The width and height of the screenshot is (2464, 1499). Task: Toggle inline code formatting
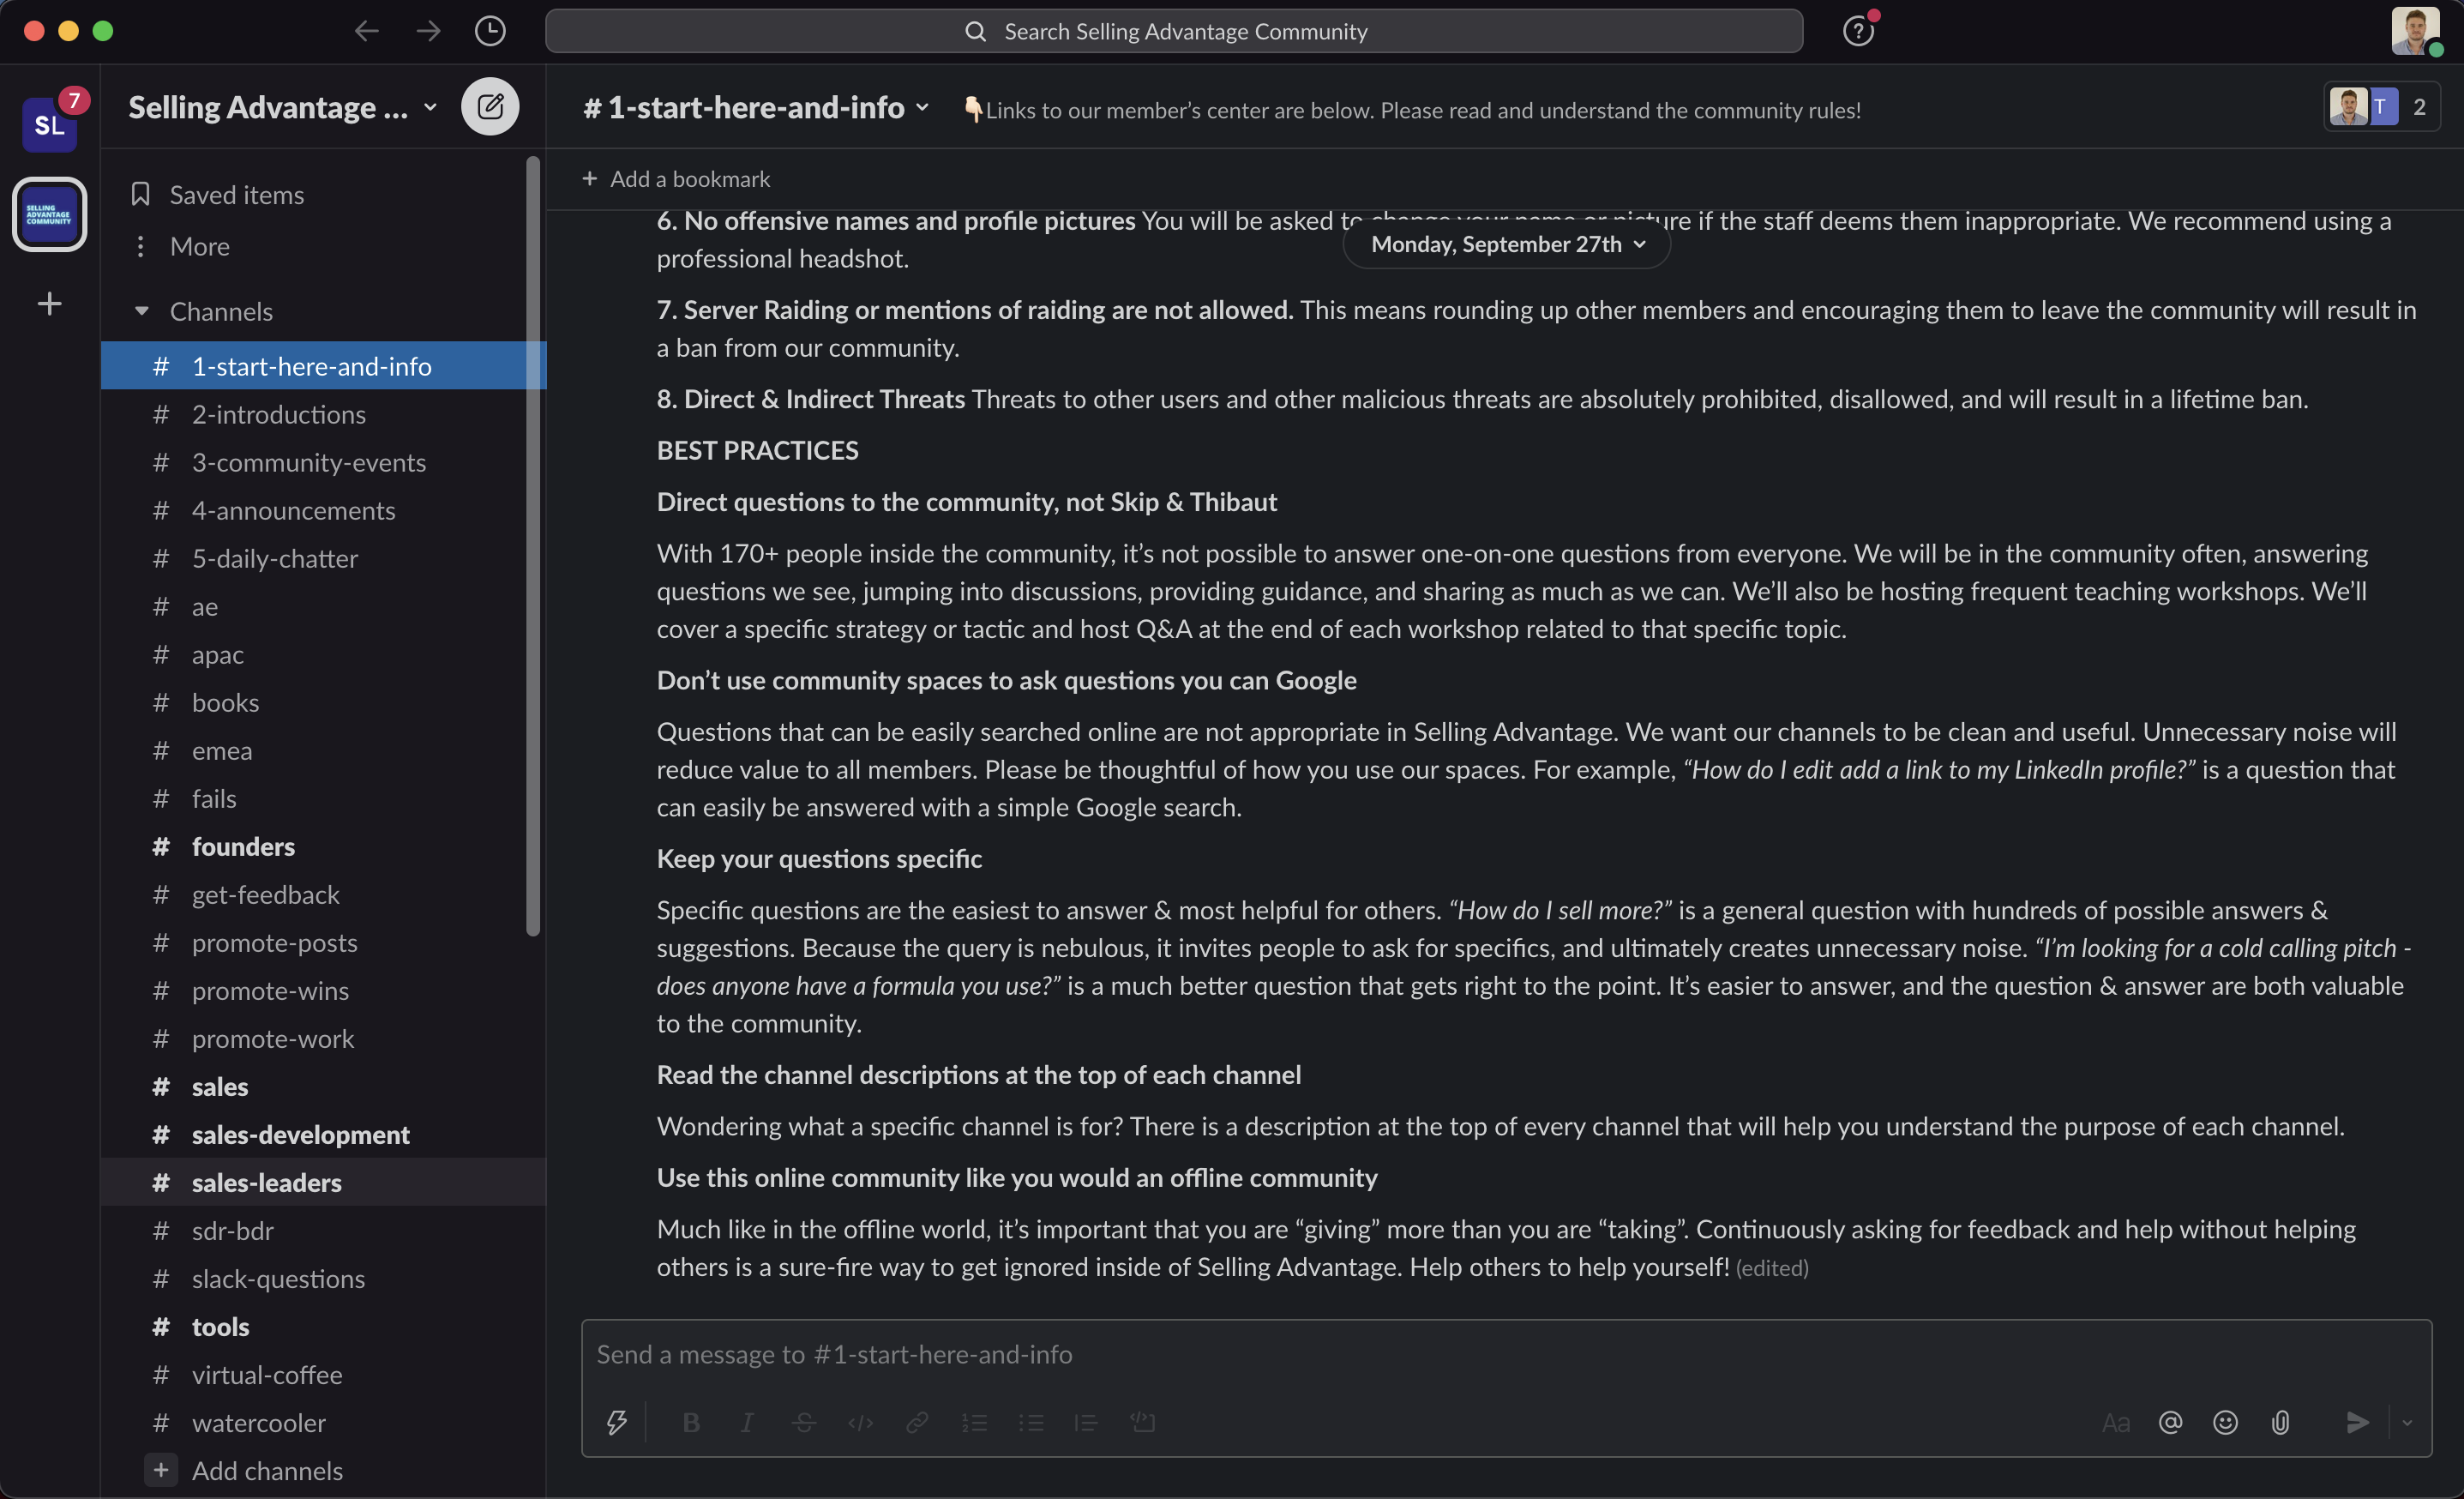(x=860, y=1422)
